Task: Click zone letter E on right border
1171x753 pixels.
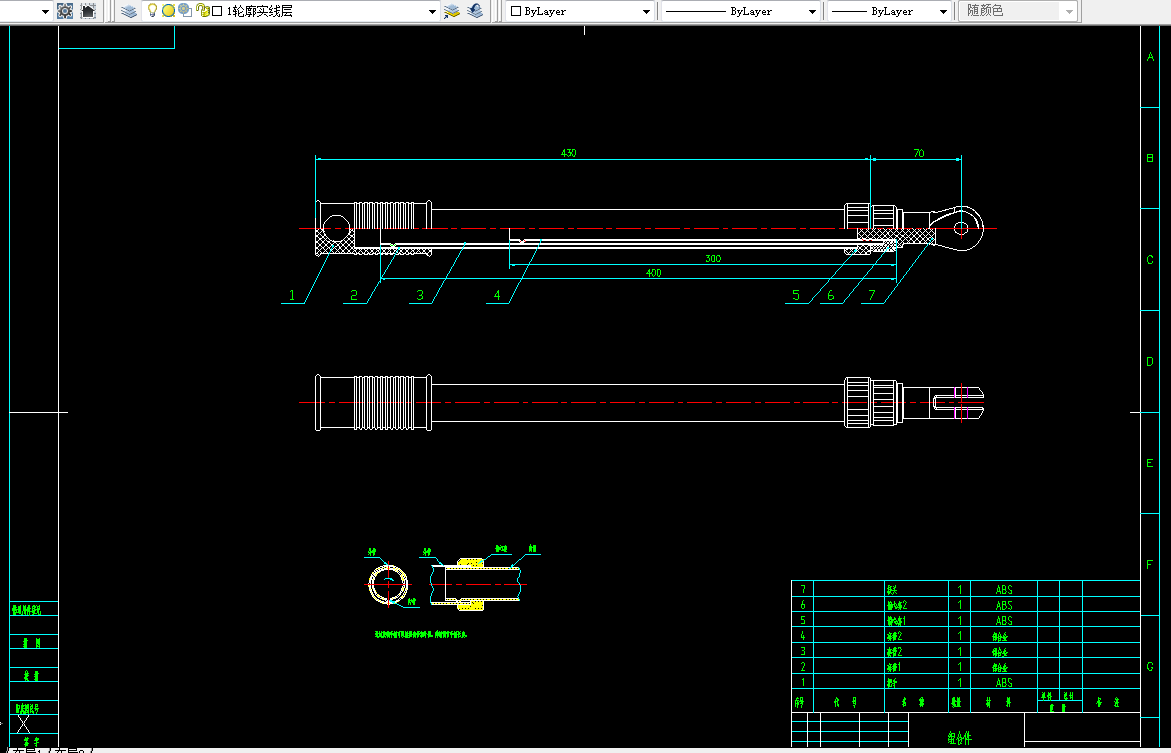Action: (1150, 463)
